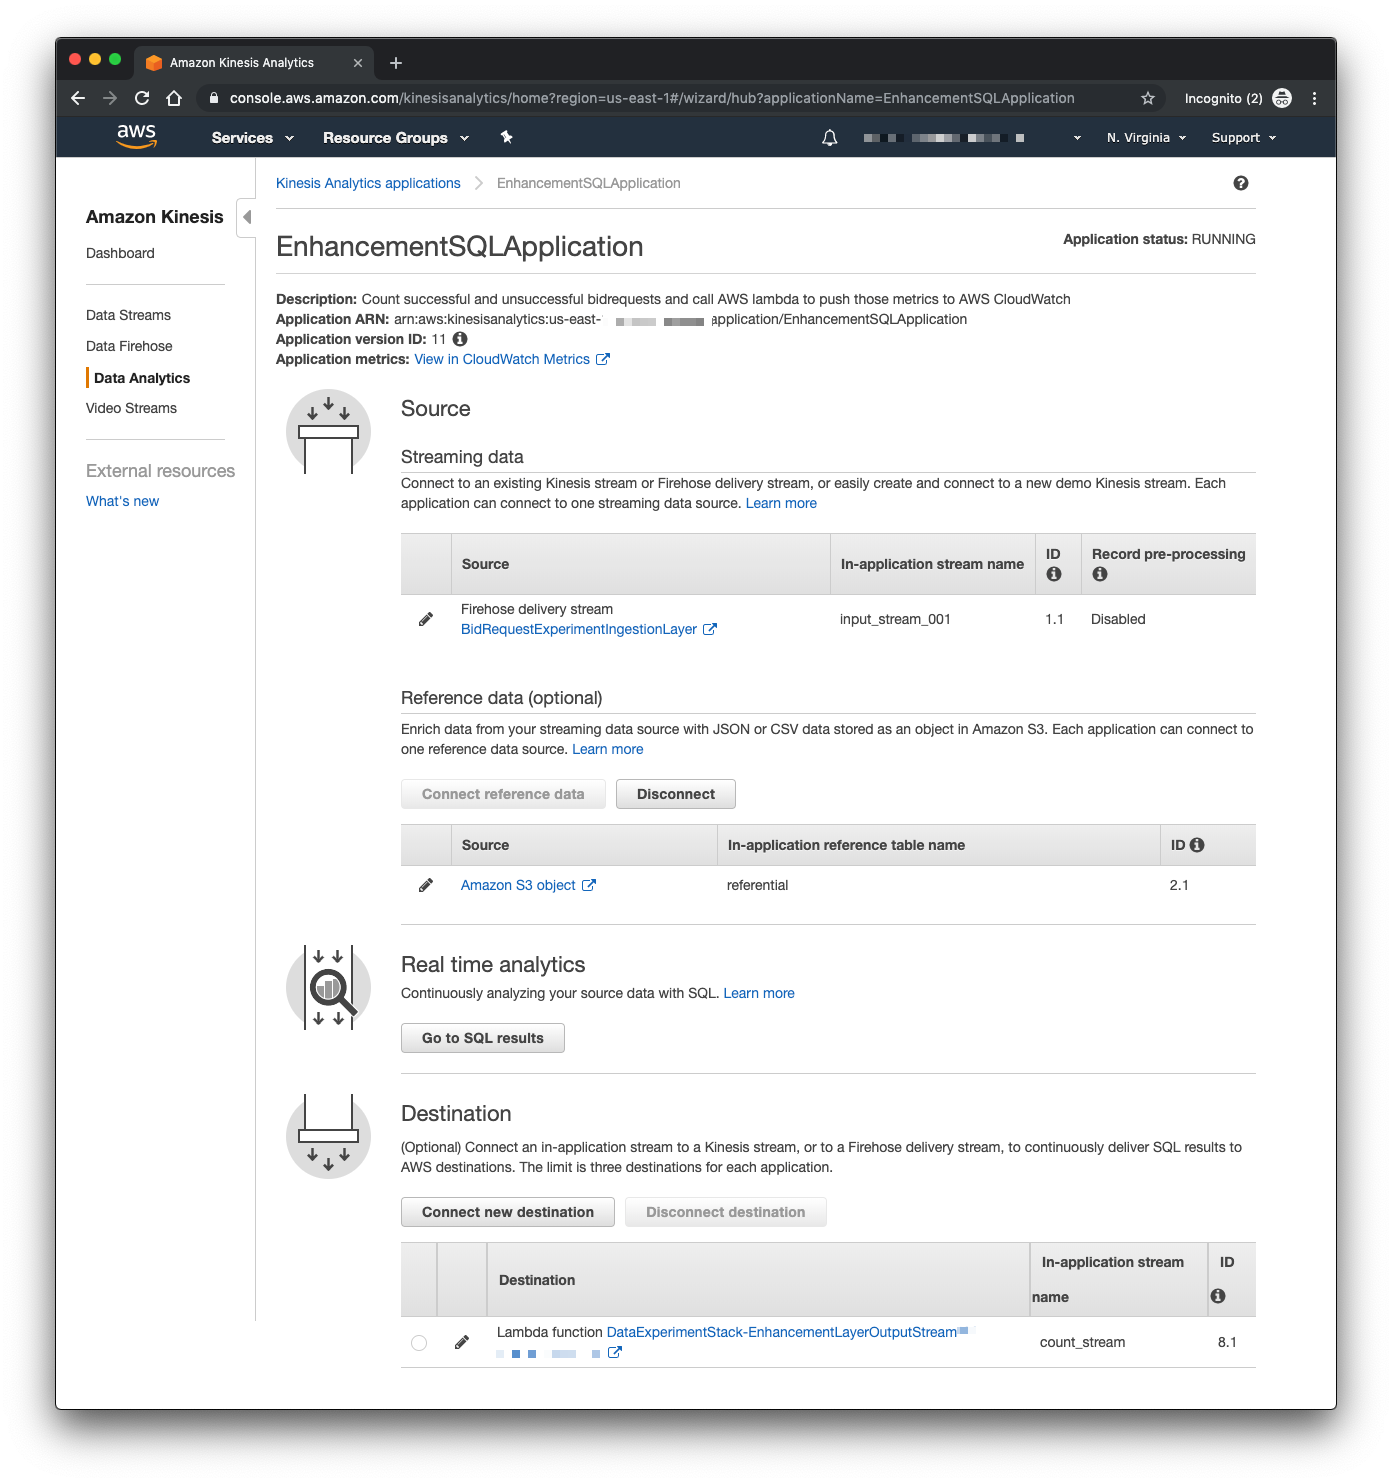Click the pin shortcut icon in navbar
This screenshot has height=1483, width=1392.
pos(507,137)
